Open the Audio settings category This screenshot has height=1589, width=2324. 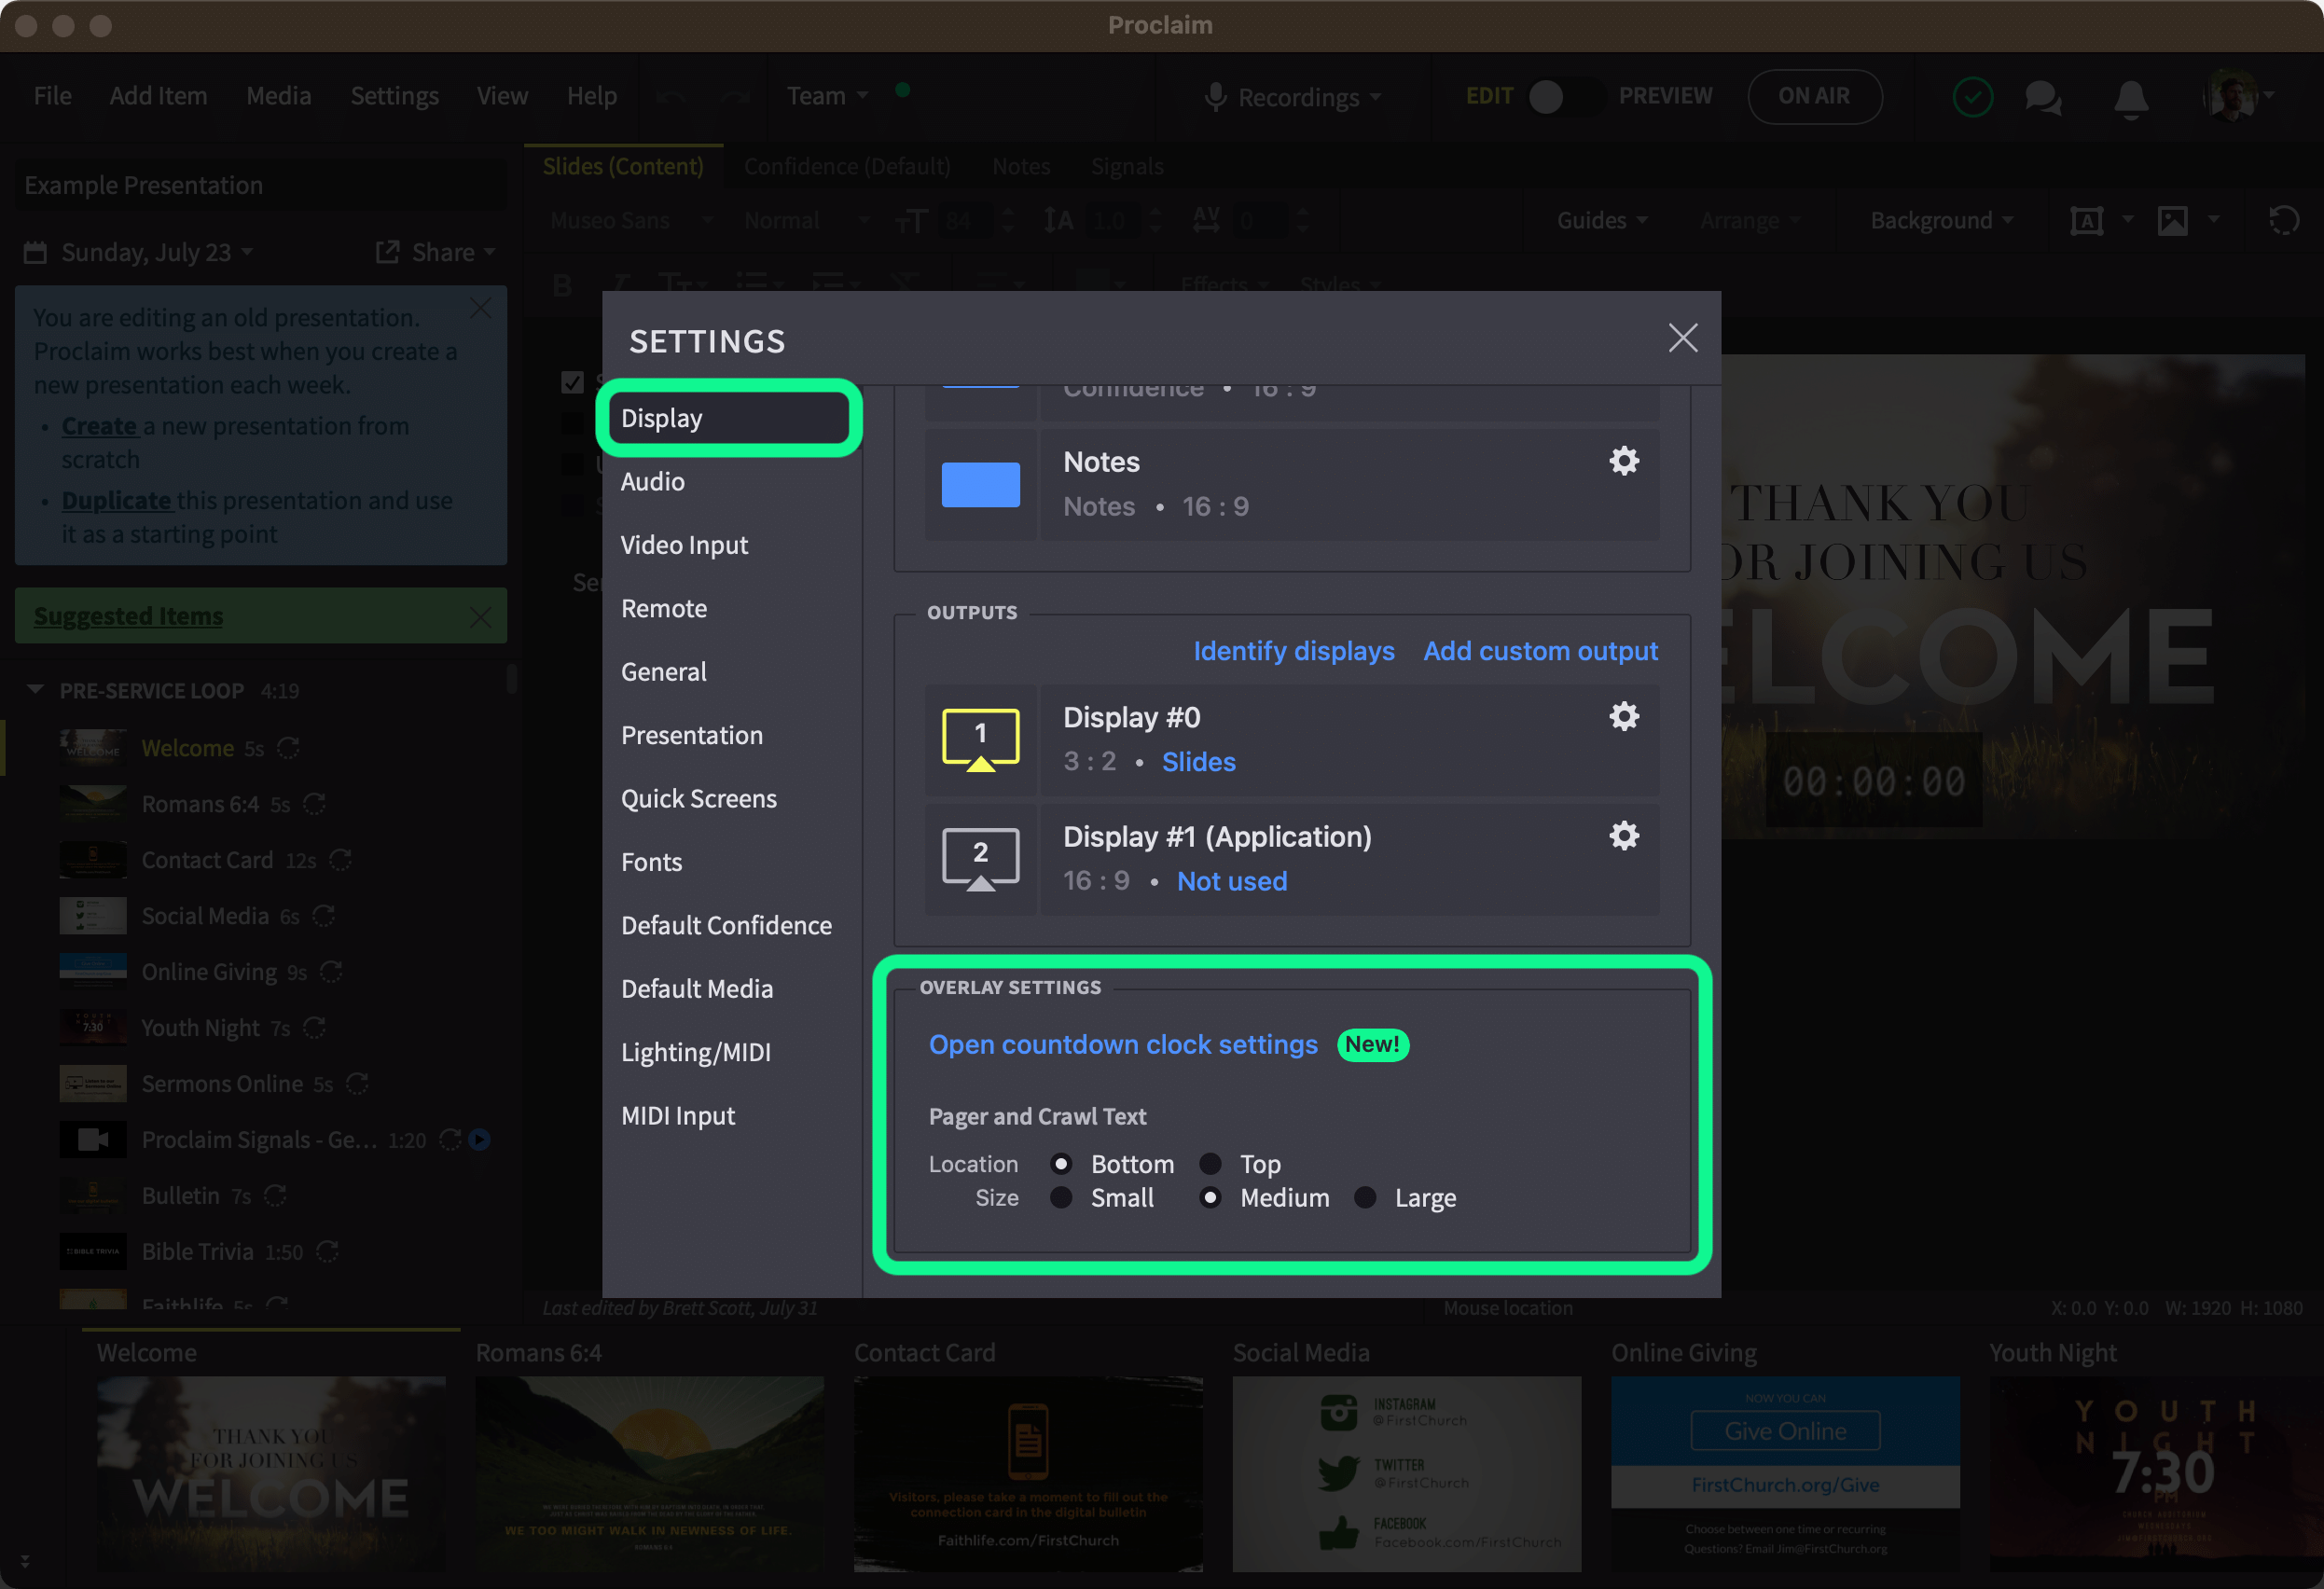pos(652,482)
